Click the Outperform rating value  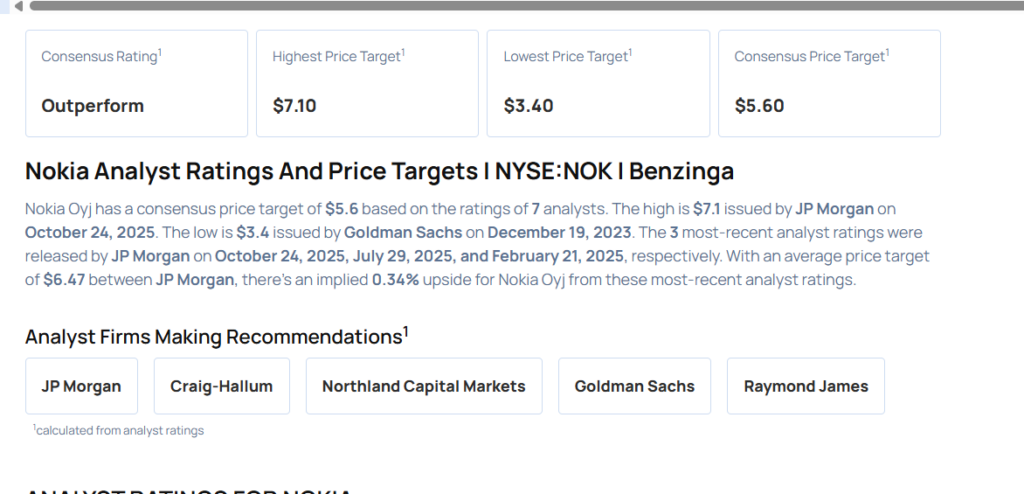click(92, 106)
